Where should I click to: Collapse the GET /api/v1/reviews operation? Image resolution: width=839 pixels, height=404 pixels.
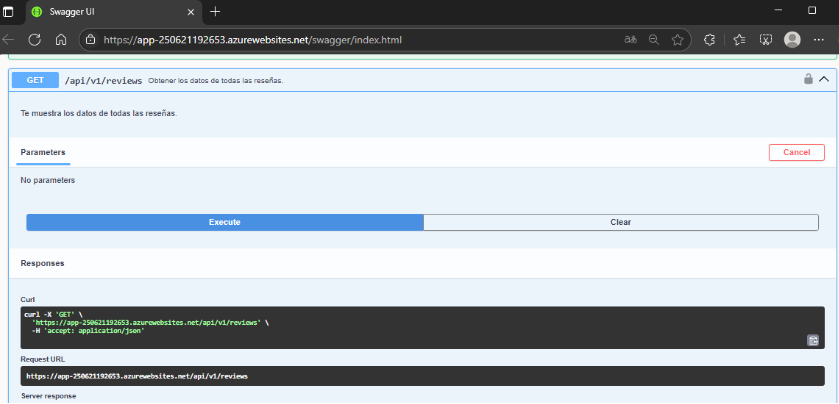click(824, 79)
